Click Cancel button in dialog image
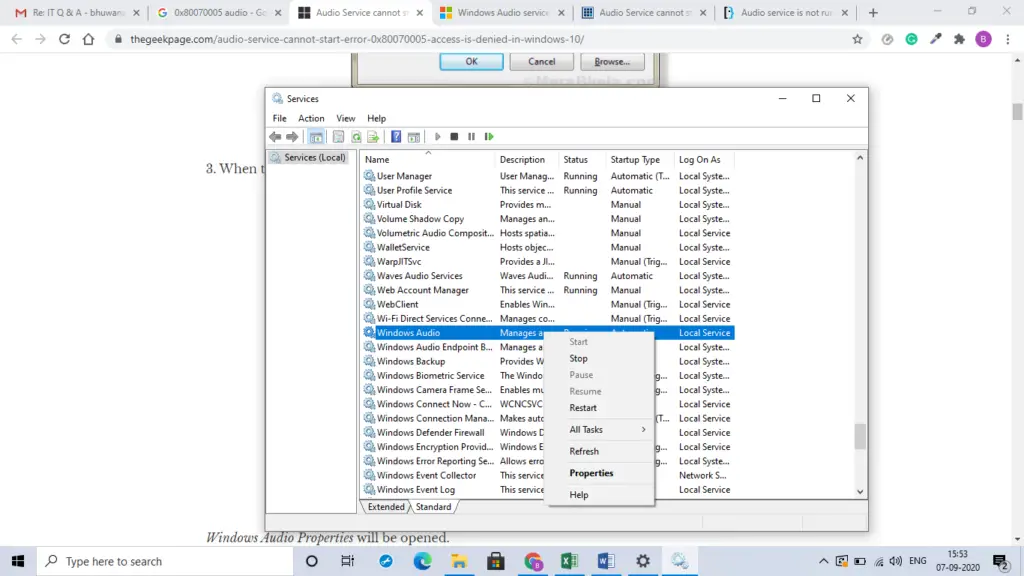1024x576 pixels. [541, 61]
